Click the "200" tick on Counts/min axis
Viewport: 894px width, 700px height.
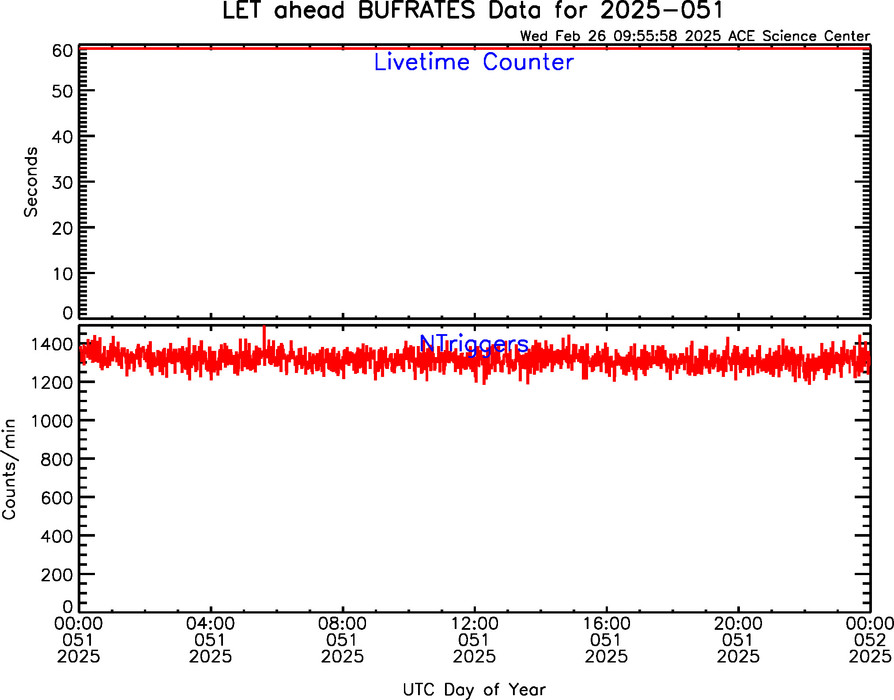[57, 575]
